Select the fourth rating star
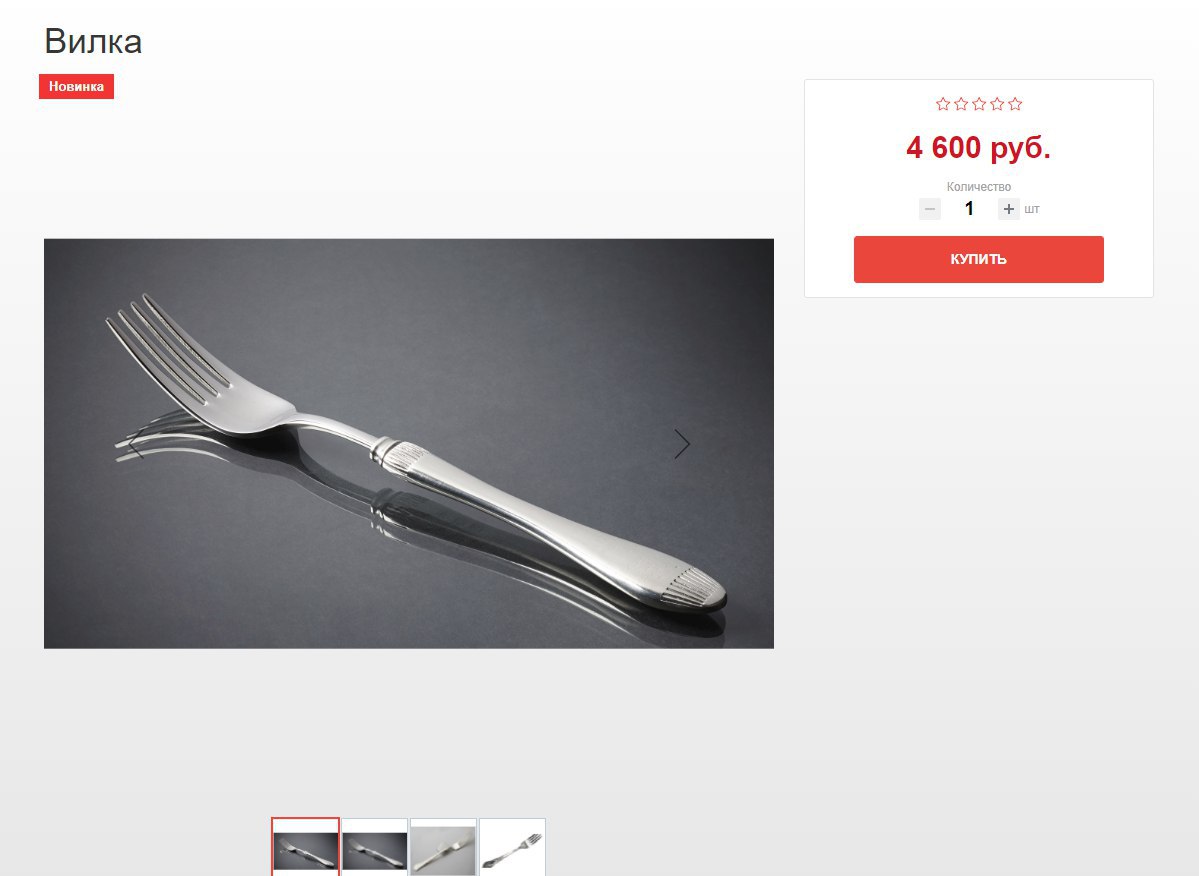 tap(997, 104)
